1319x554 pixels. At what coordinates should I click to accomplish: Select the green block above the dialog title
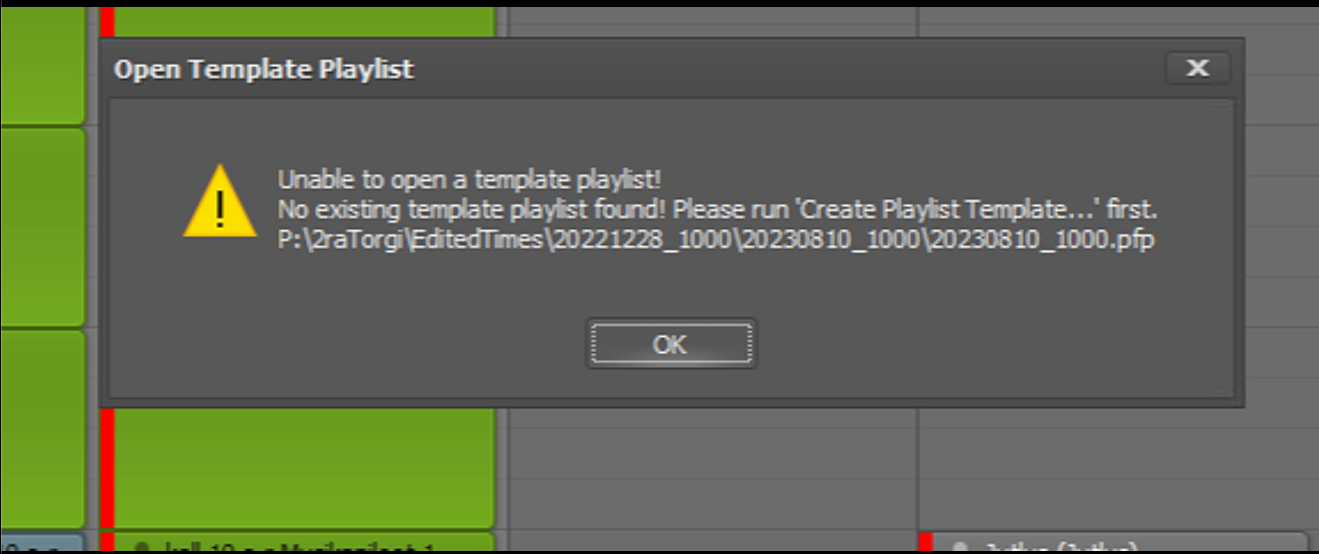click(304, 22)
